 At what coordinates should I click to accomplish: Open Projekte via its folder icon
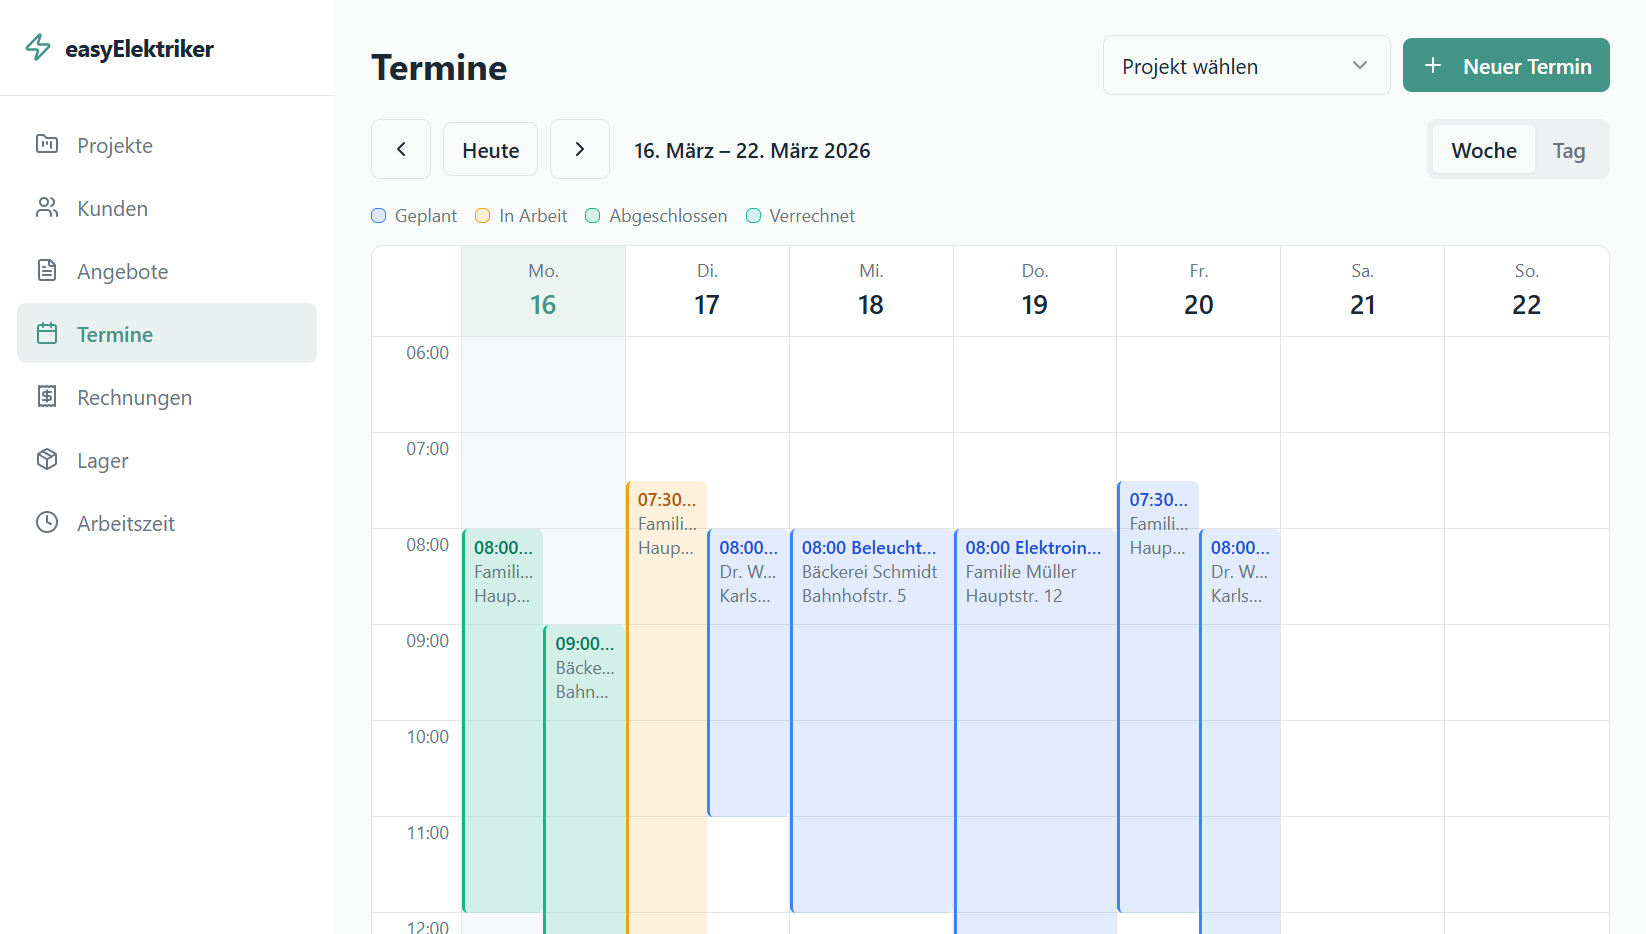(x=47, y=144)
